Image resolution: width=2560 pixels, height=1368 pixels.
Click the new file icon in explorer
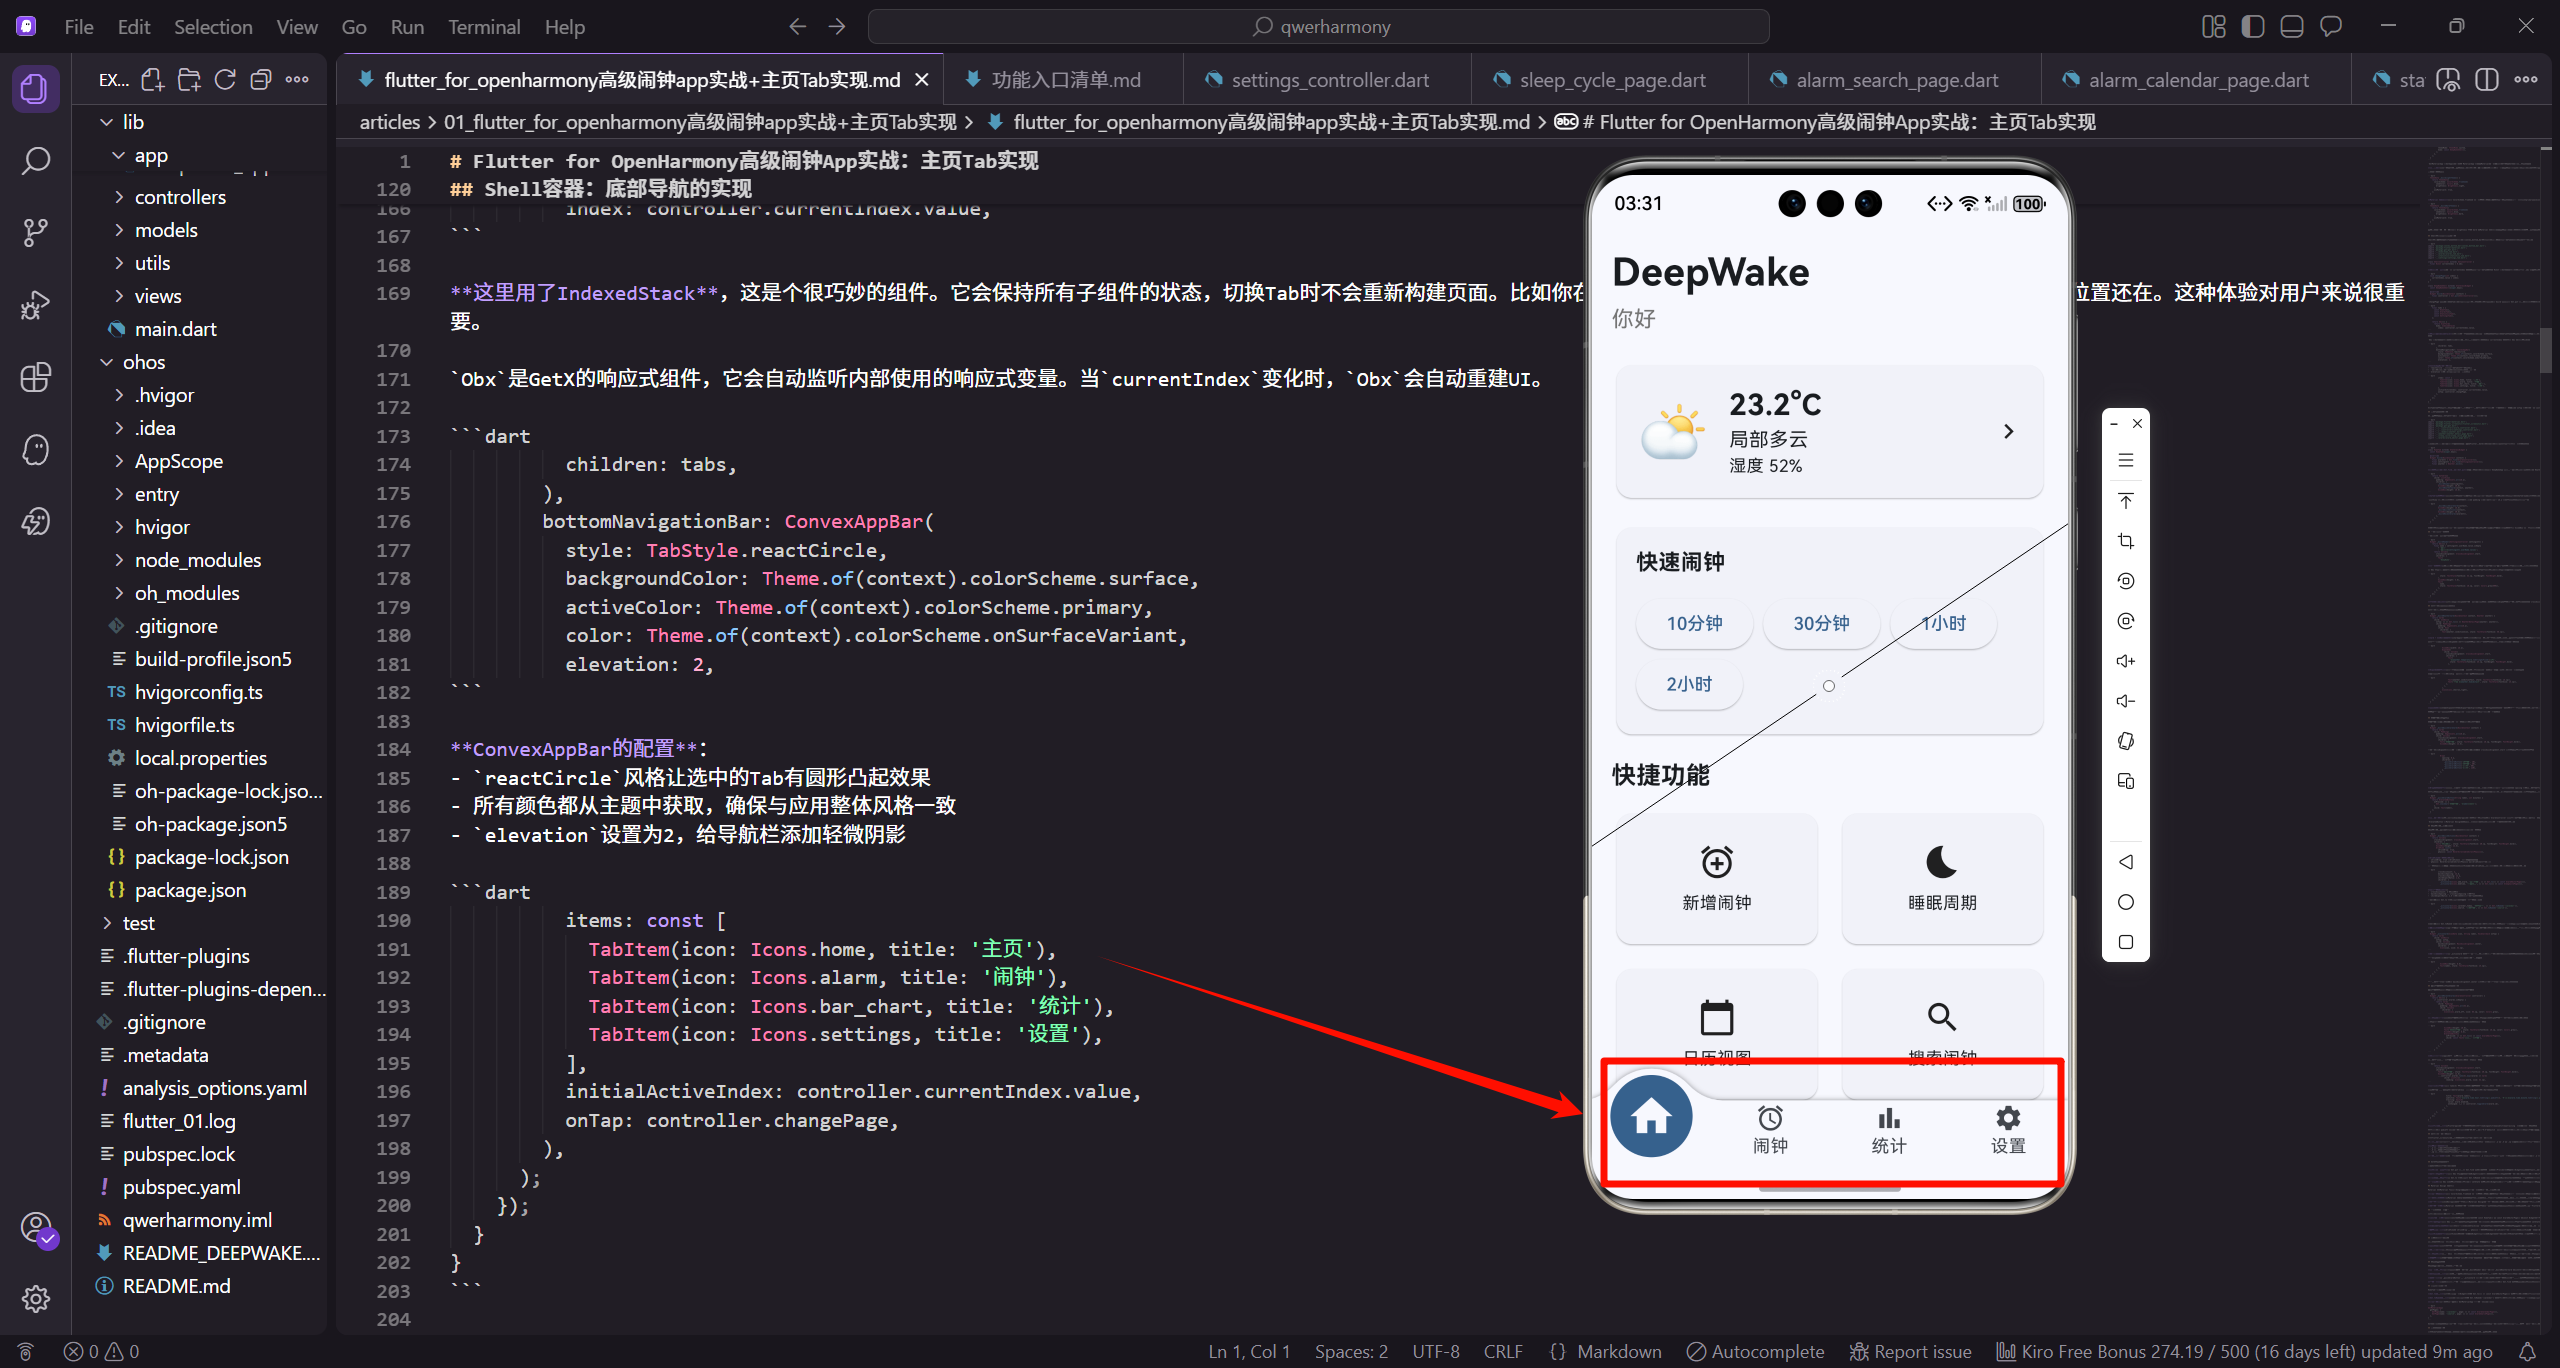[152, 80]
